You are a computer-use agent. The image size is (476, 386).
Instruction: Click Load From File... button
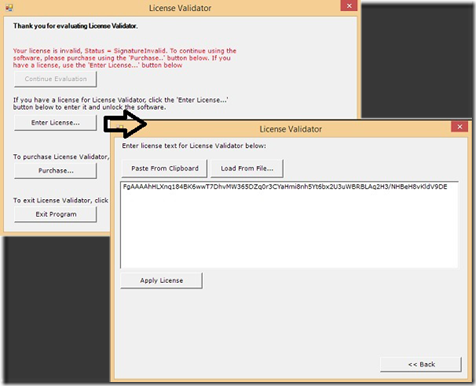click(x=247, y=169)
